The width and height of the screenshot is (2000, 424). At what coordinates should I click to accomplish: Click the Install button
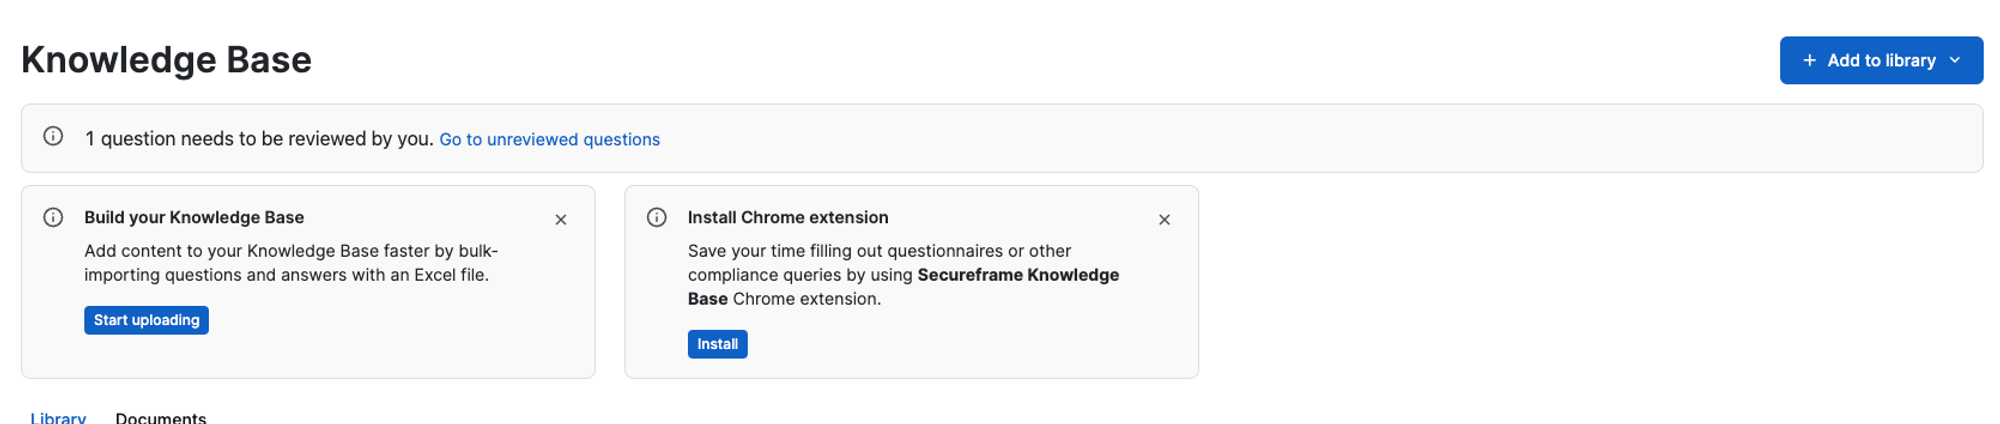(x=717, y=344)
